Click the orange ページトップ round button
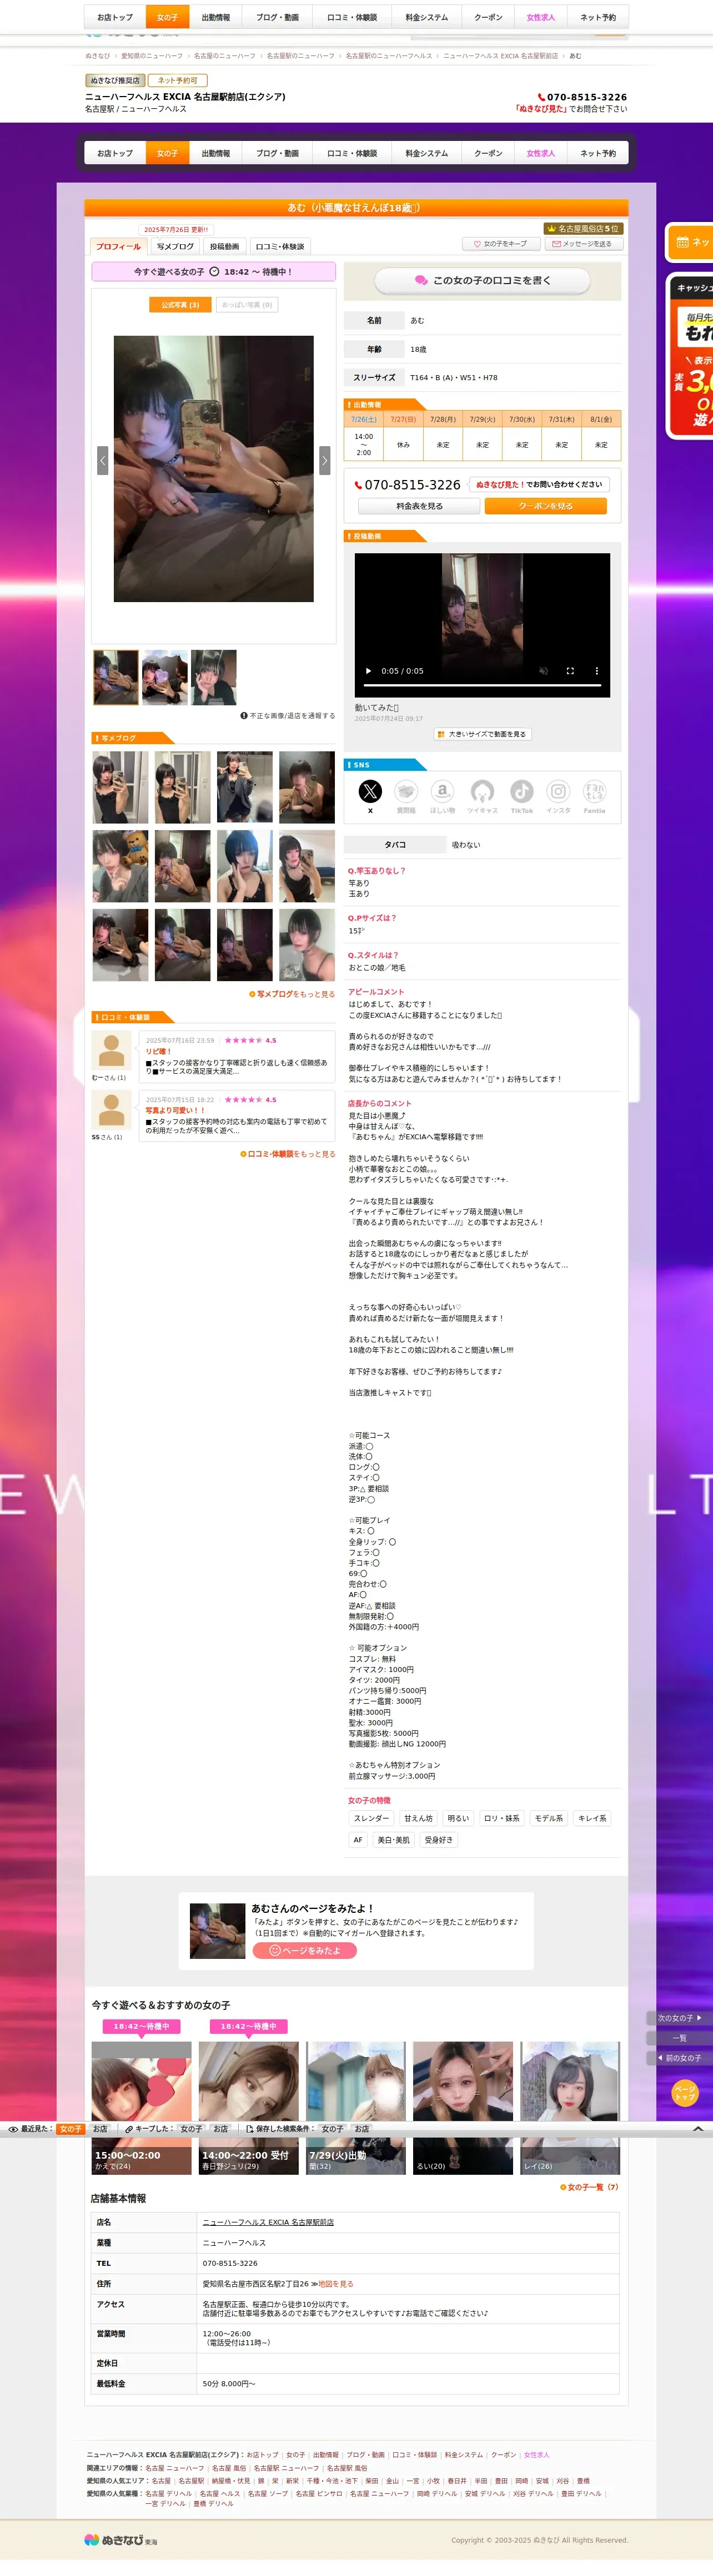713x2576 pixels. pyautogui.click(x=685, y=2092)
